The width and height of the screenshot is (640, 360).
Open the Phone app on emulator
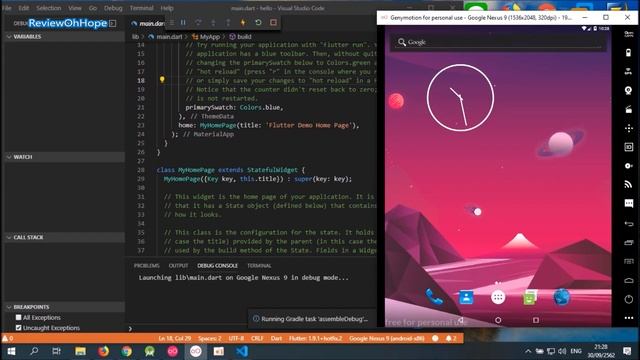pos(434,297)
